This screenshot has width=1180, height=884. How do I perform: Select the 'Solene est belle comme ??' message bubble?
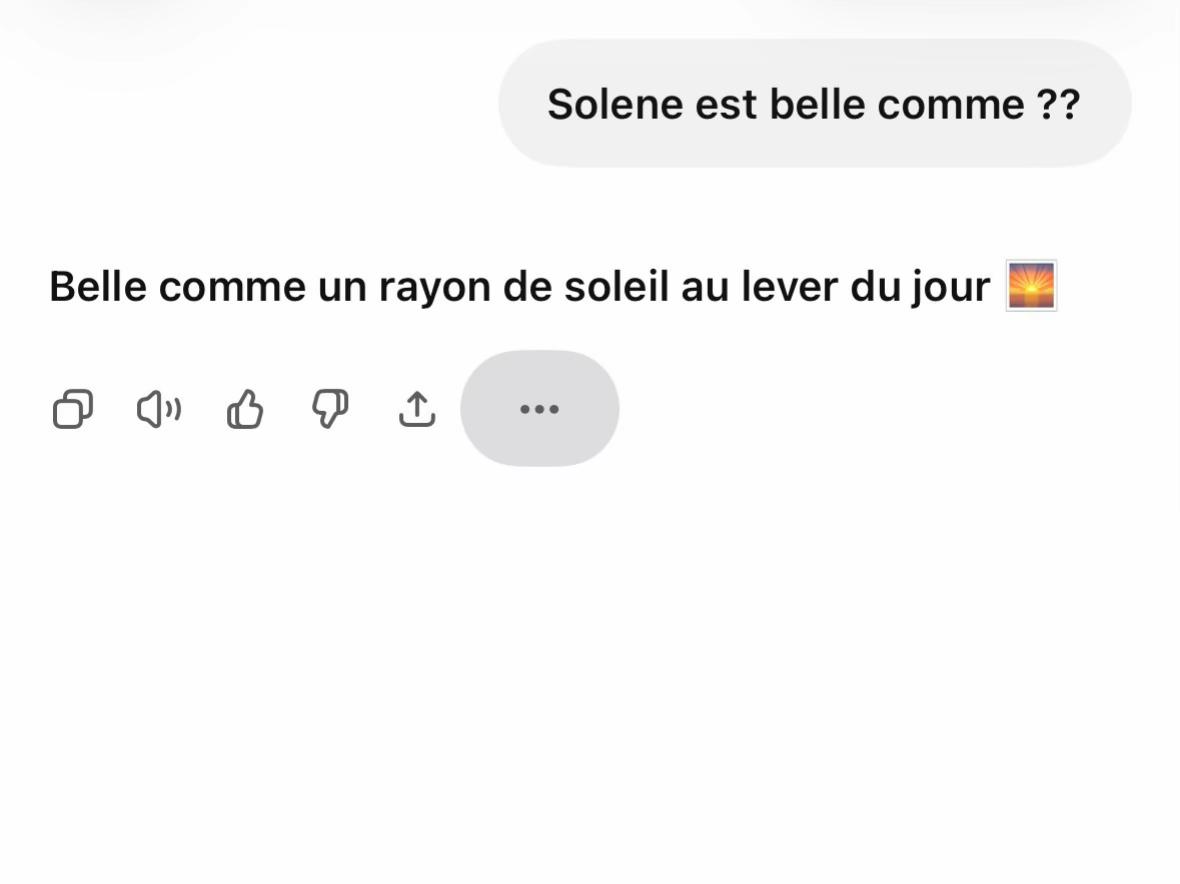click(815, 103)
